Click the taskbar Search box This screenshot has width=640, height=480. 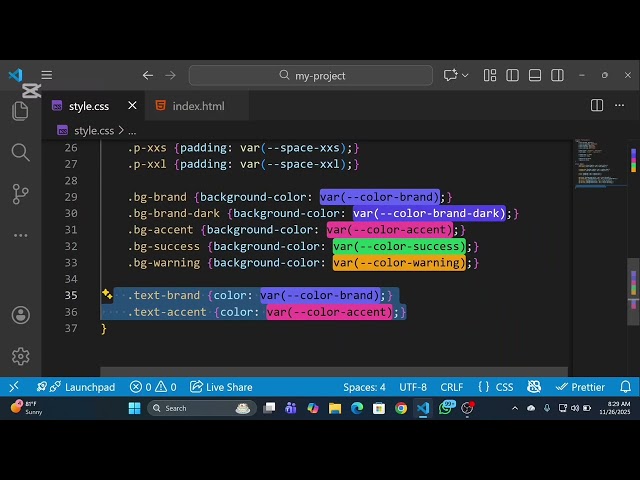[202, 408]
